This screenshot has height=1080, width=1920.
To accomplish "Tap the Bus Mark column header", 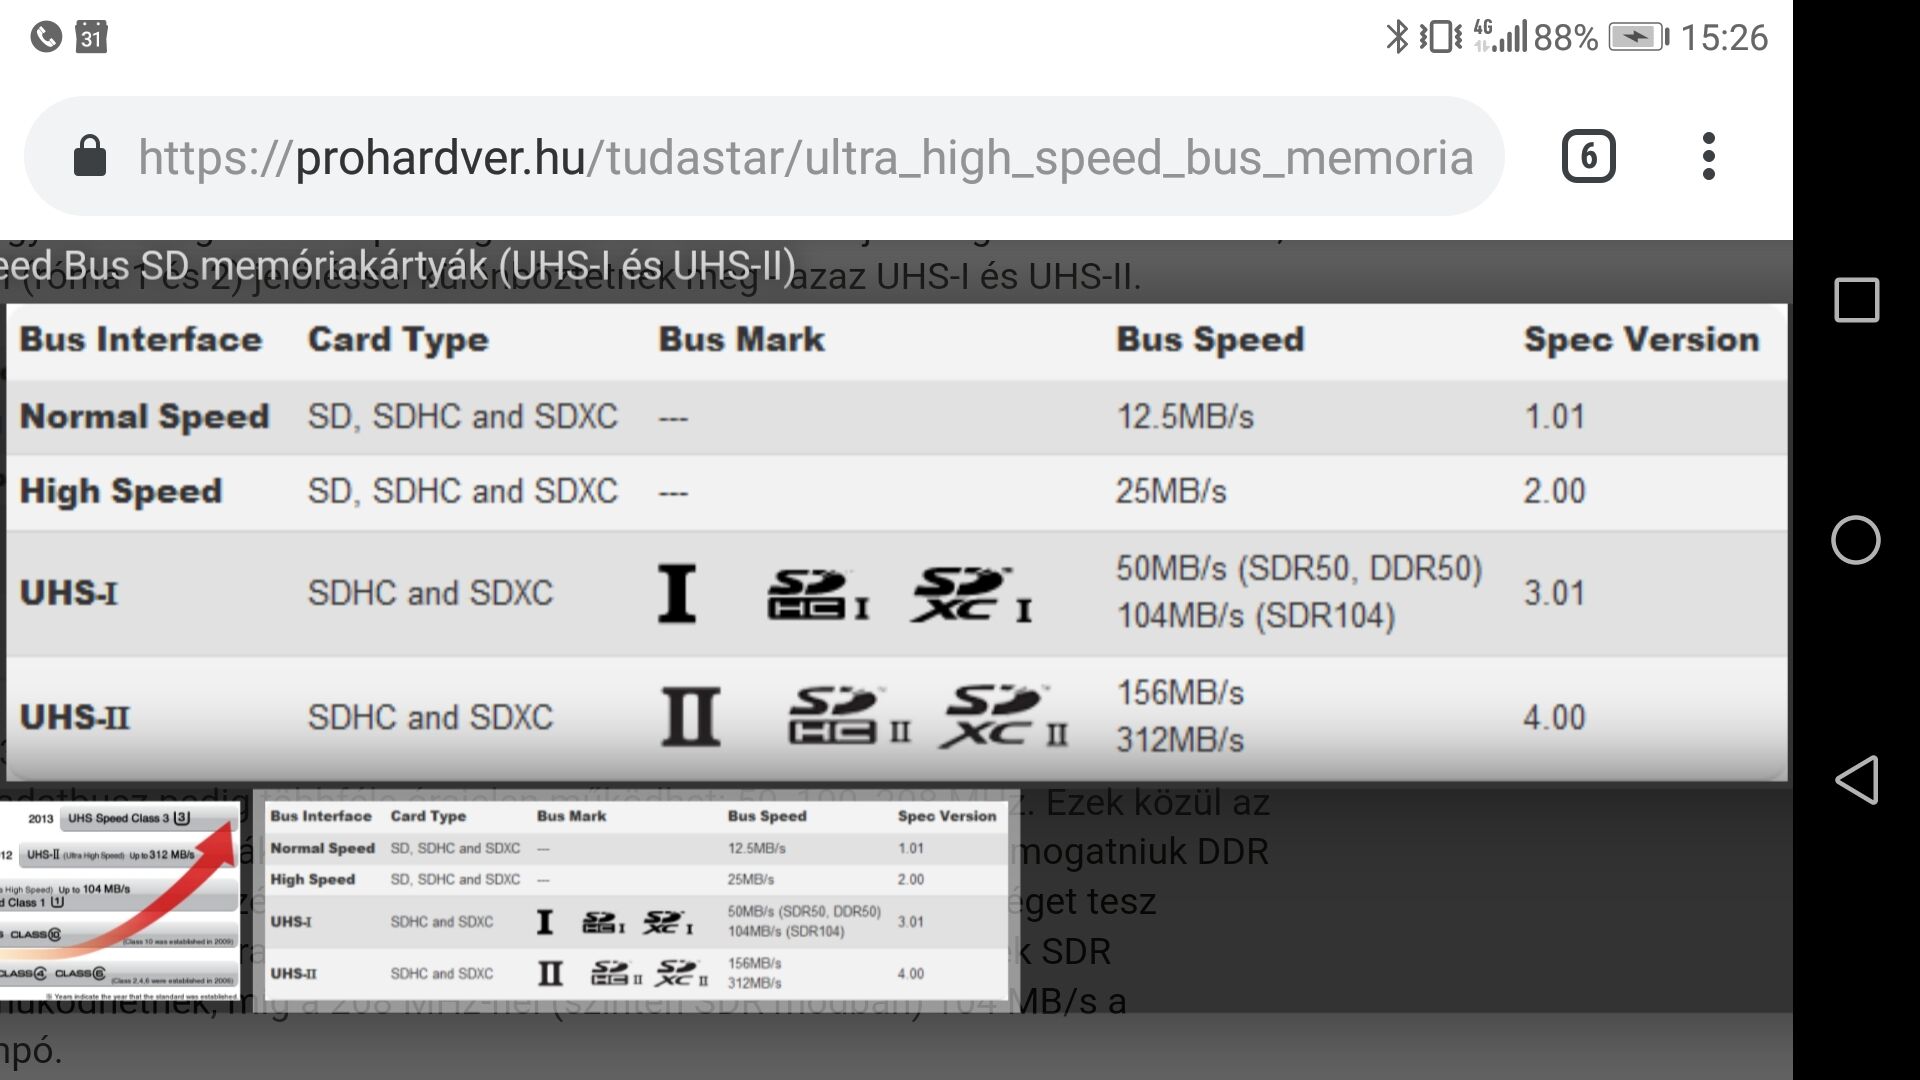I will coord(742,340).
